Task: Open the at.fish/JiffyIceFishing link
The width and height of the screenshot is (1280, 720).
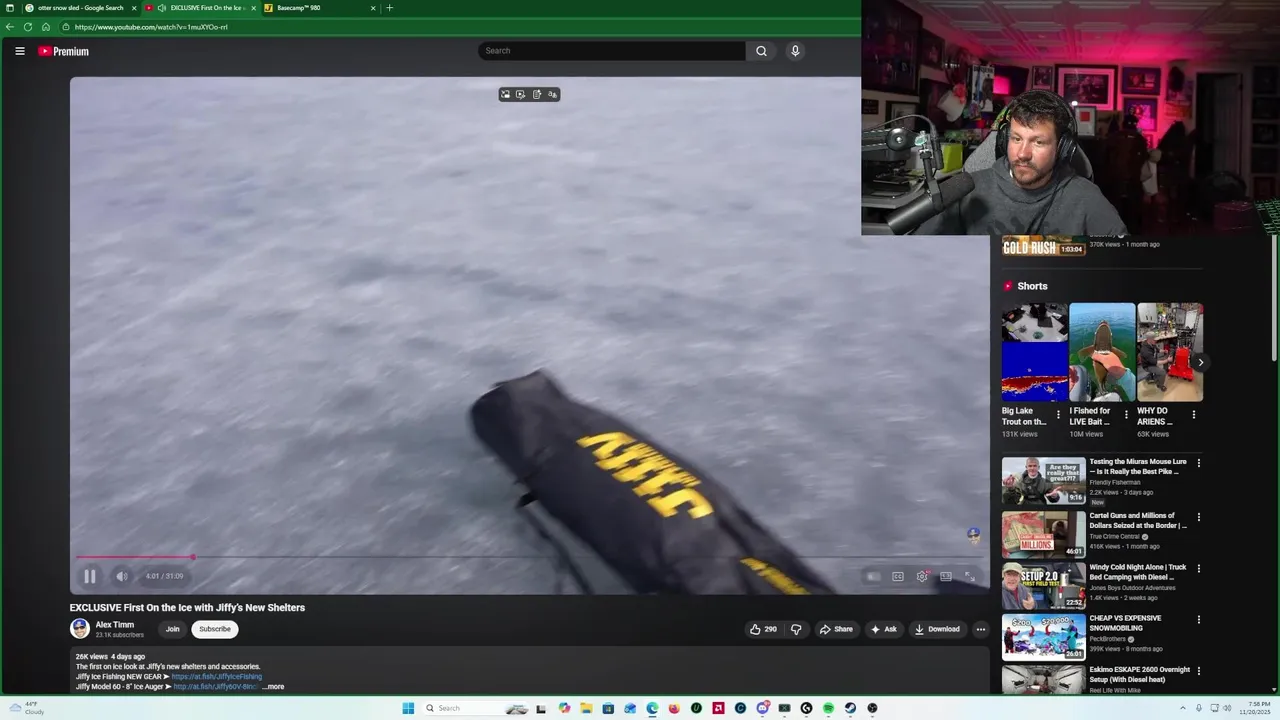Action: [216, 677]
